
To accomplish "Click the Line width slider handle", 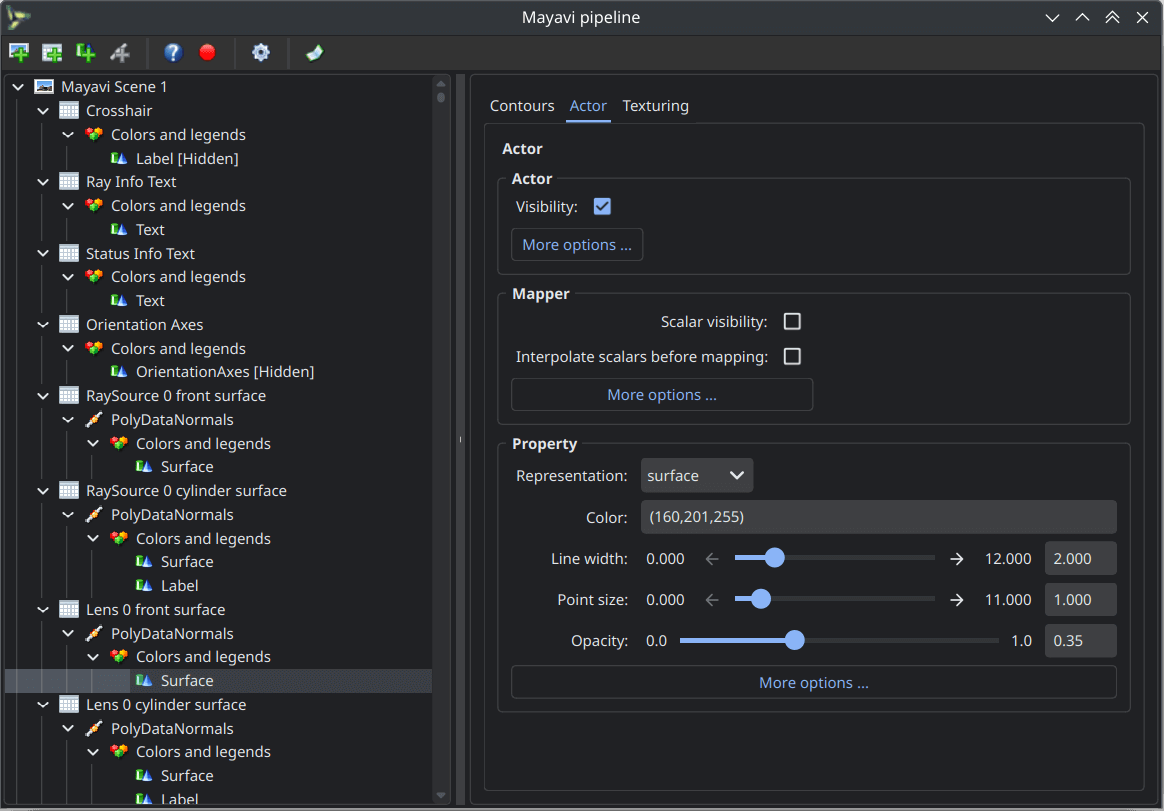I will pyautogui.click(x=774, y=558).
